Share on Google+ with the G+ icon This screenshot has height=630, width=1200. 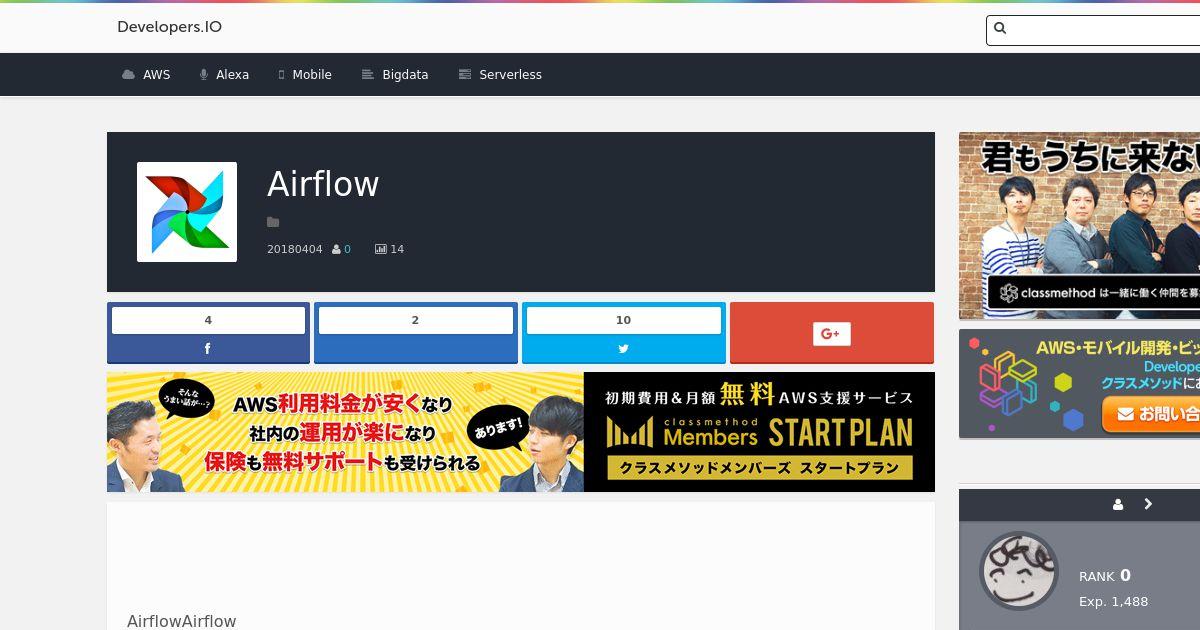[832, 334]
